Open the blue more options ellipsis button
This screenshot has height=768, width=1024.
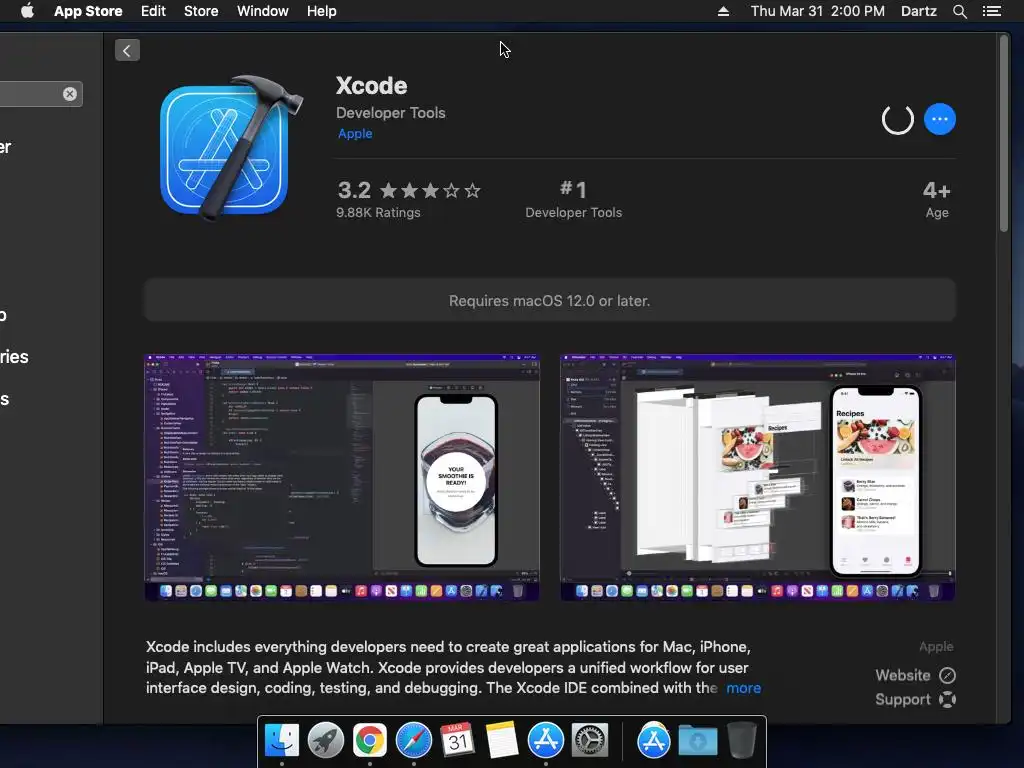point(939,119)
